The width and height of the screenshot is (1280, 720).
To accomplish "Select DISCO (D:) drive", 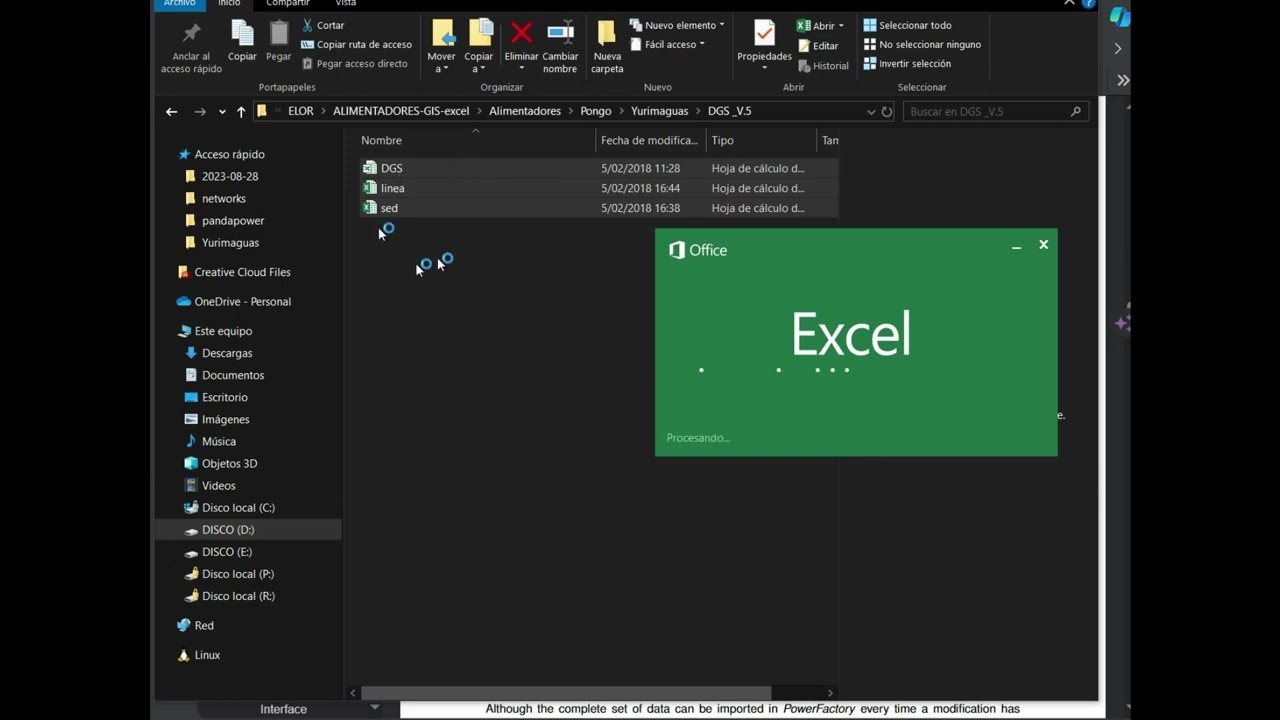I will tap(248, 530).
